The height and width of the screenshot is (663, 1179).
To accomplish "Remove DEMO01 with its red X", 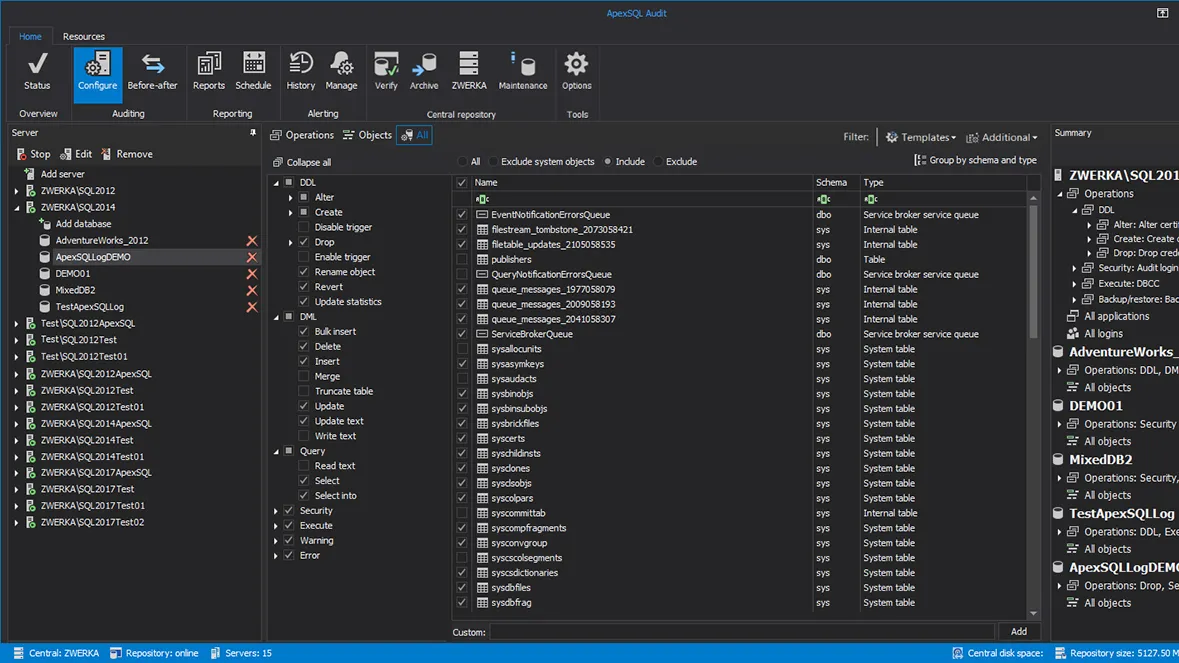I will coord(252,274).
